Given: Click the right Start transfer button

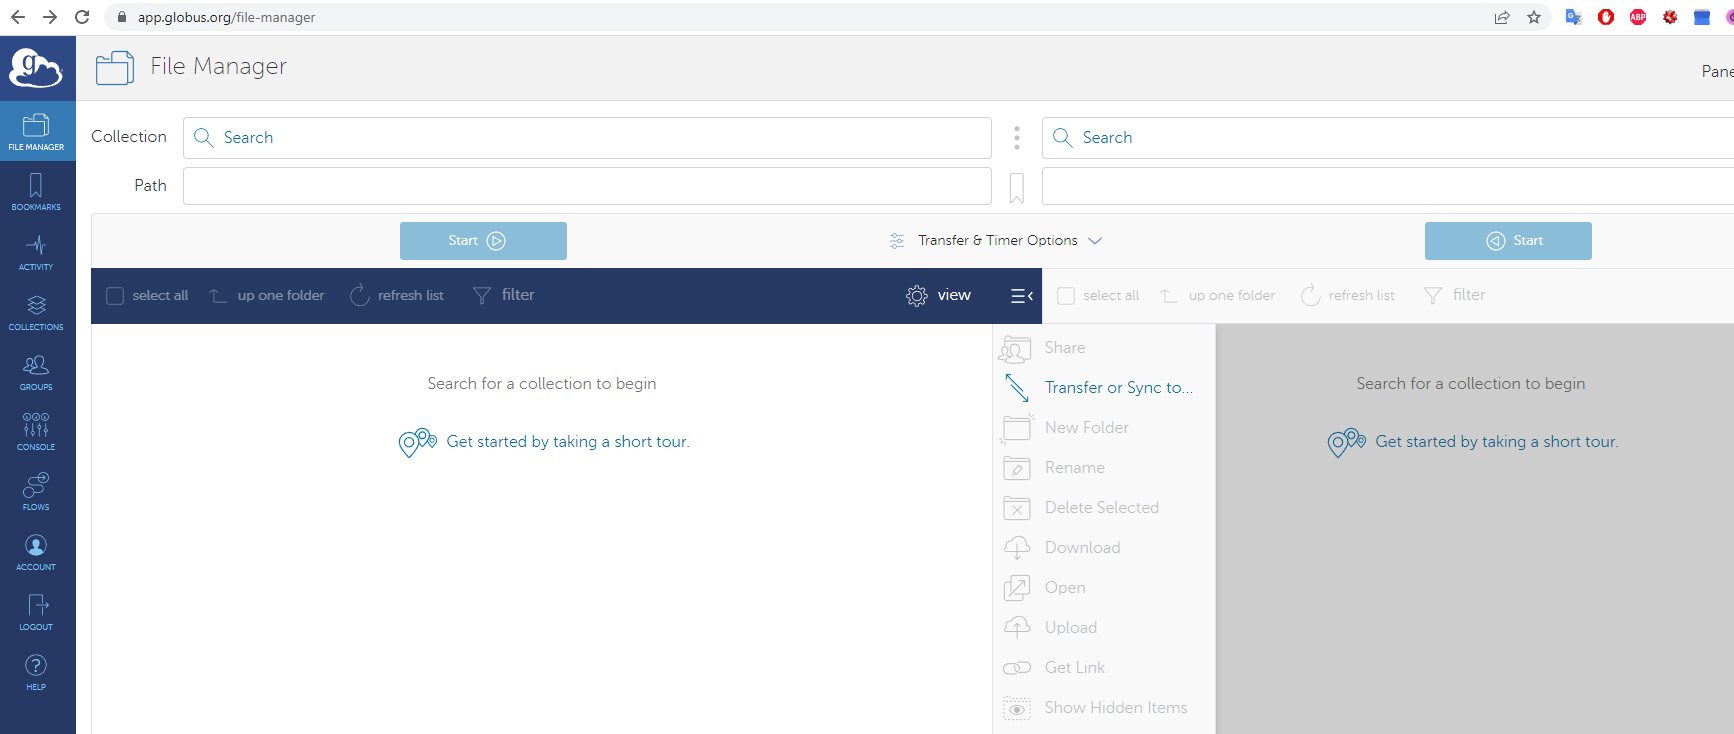Looking at the screenshot, I should point(1508,241).
